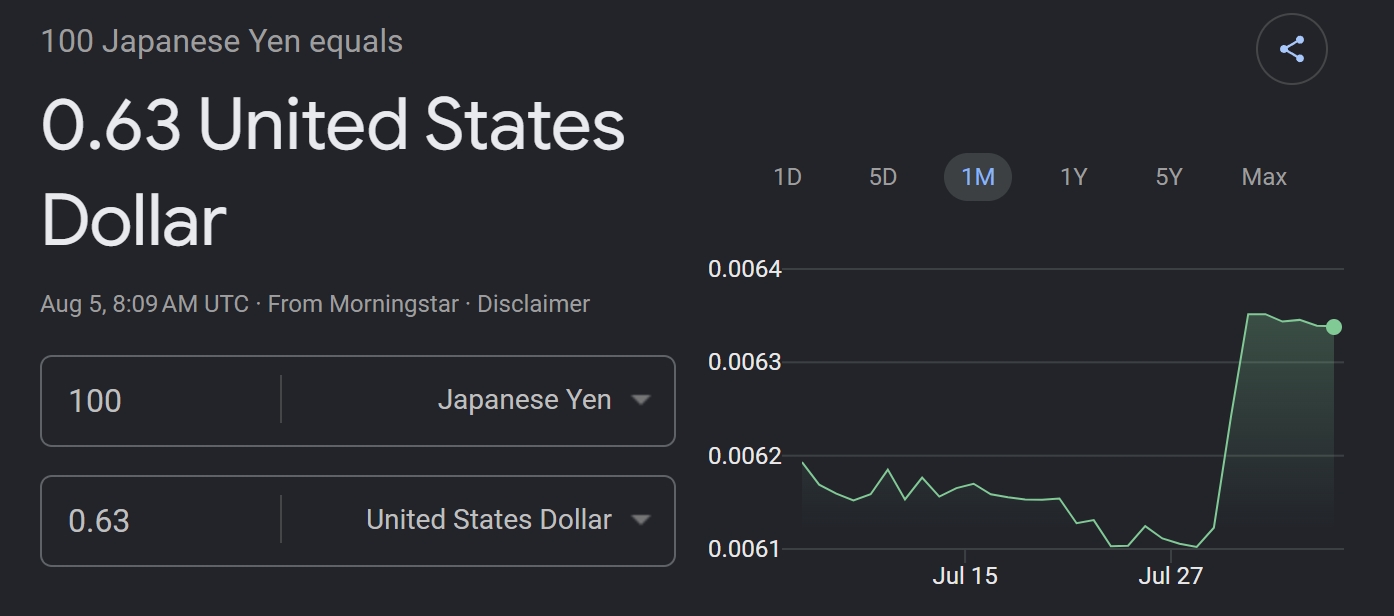
Task: Click the Jul 15 date axis label
Action: (965, 576)
